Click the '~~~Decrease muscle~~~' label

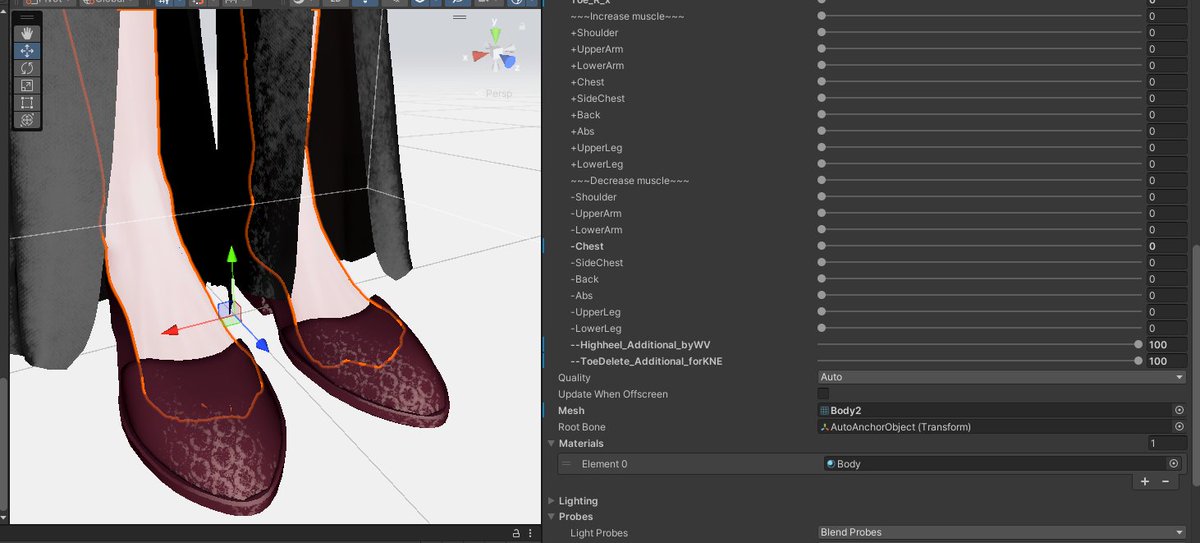coord(630,180)
